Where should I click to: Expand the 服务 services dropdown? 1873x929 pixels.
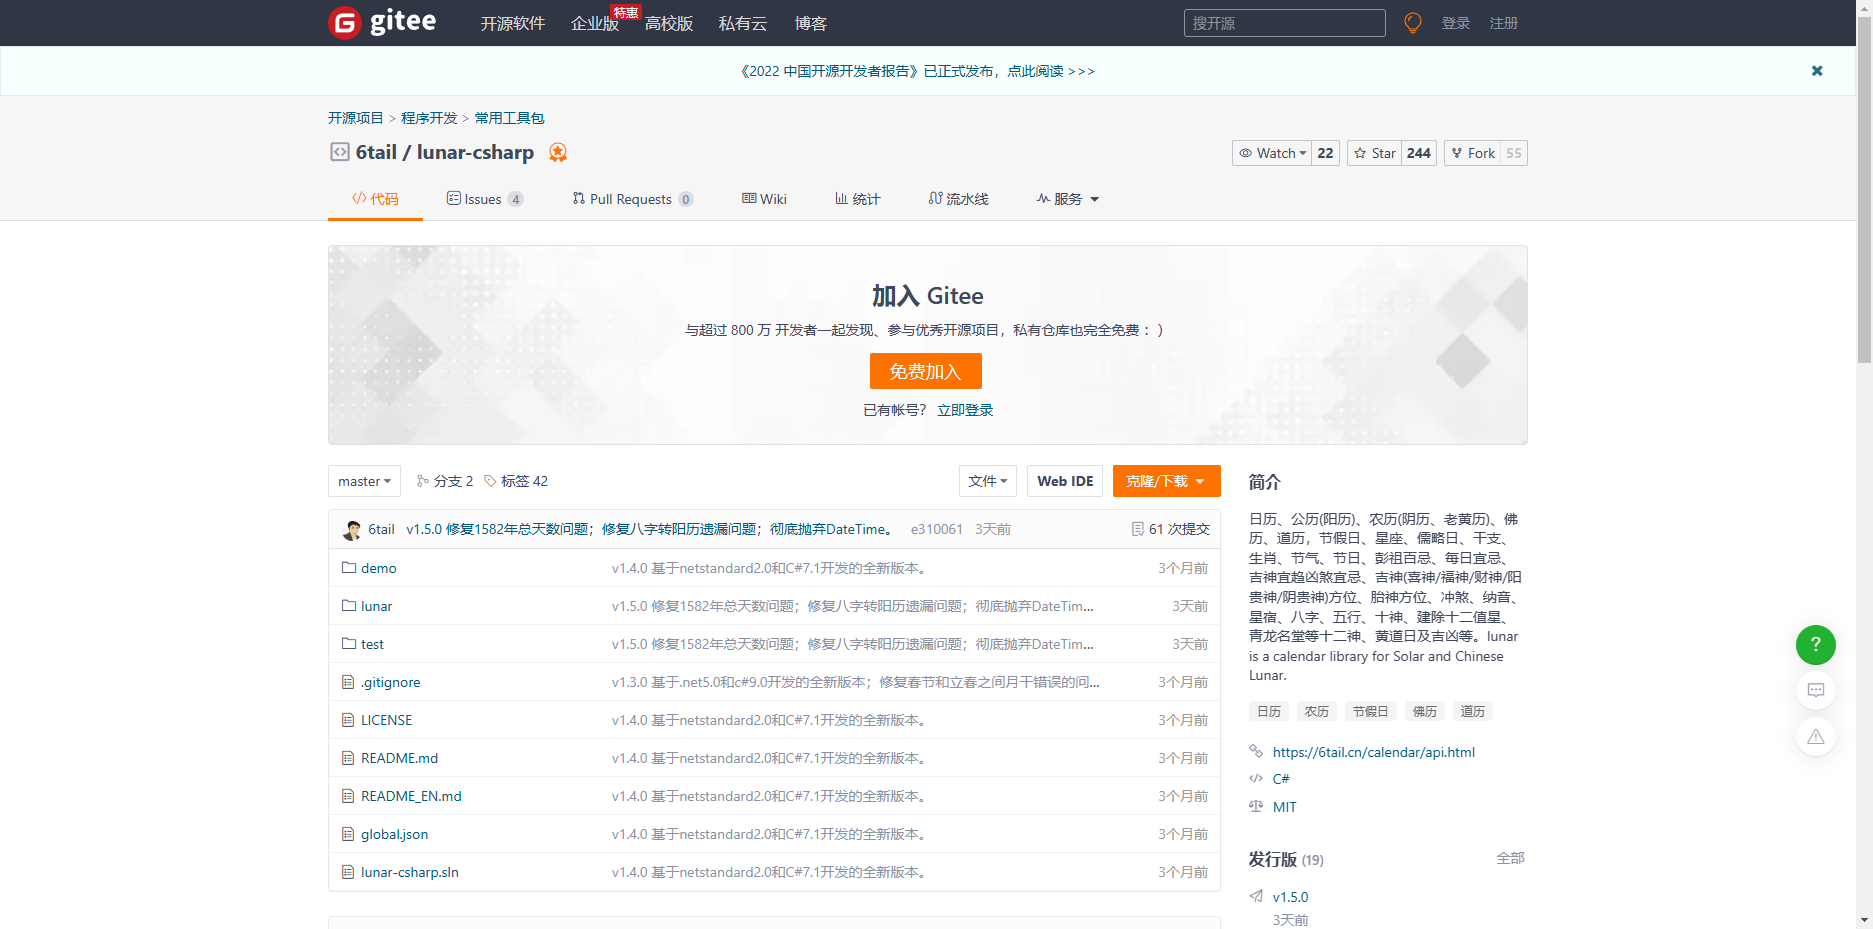[1068, 199]
